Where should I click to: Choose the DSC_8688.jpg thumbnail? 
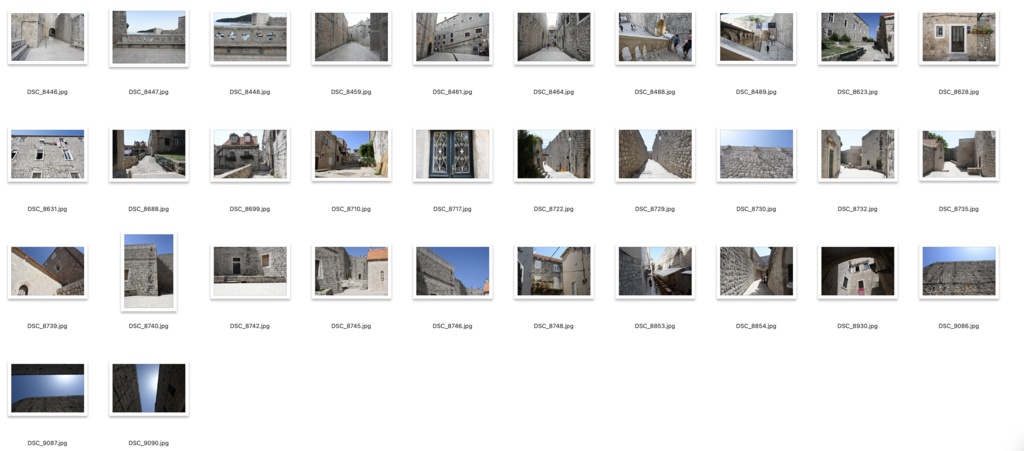(148, 154)
